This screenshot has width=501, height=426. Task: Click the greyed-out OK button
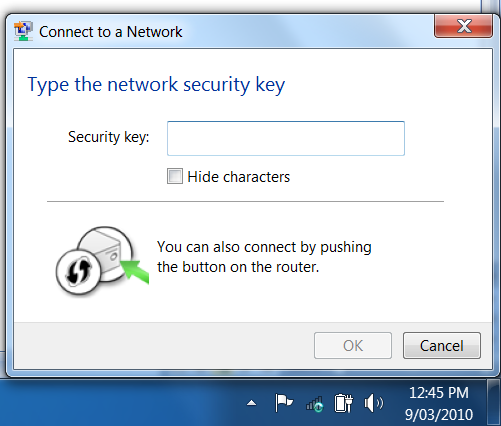[x=353, y=345]
